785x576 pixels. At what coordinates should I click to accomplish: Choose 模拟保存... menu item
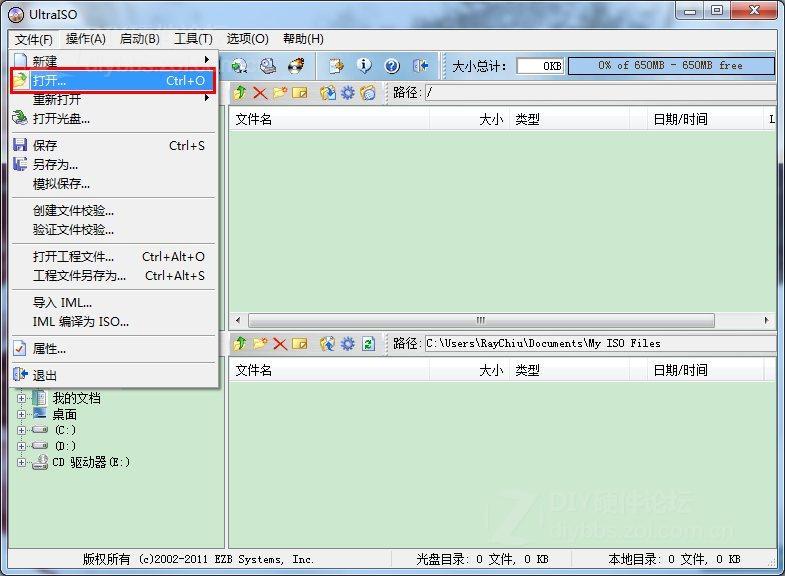(113, 184)
